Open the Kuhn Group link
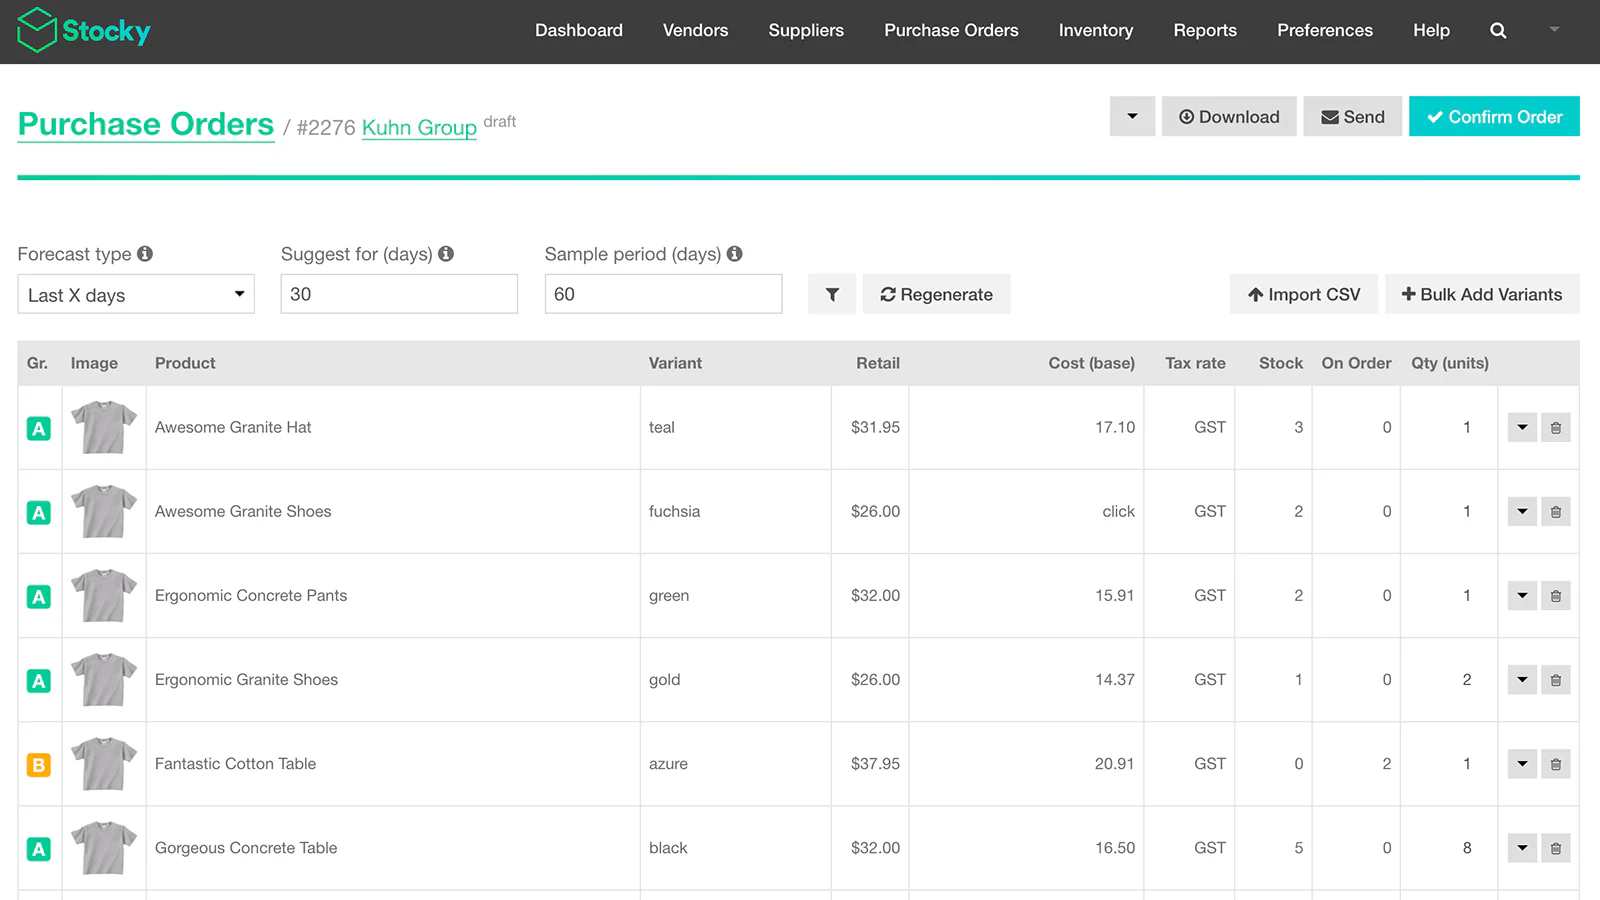 pos(419,127)
